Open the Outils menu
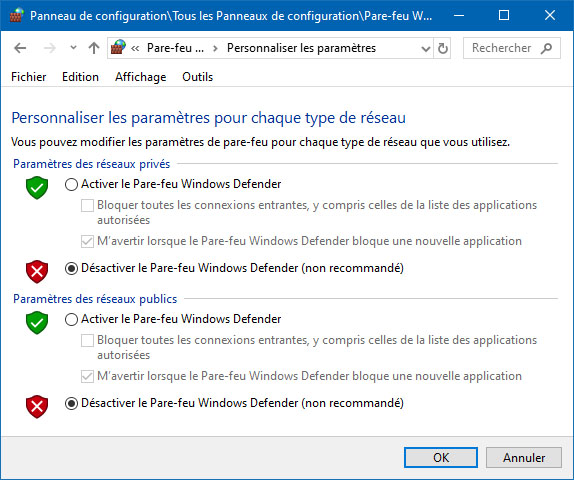Screen dimensions: 574x480 click(198, 77)
